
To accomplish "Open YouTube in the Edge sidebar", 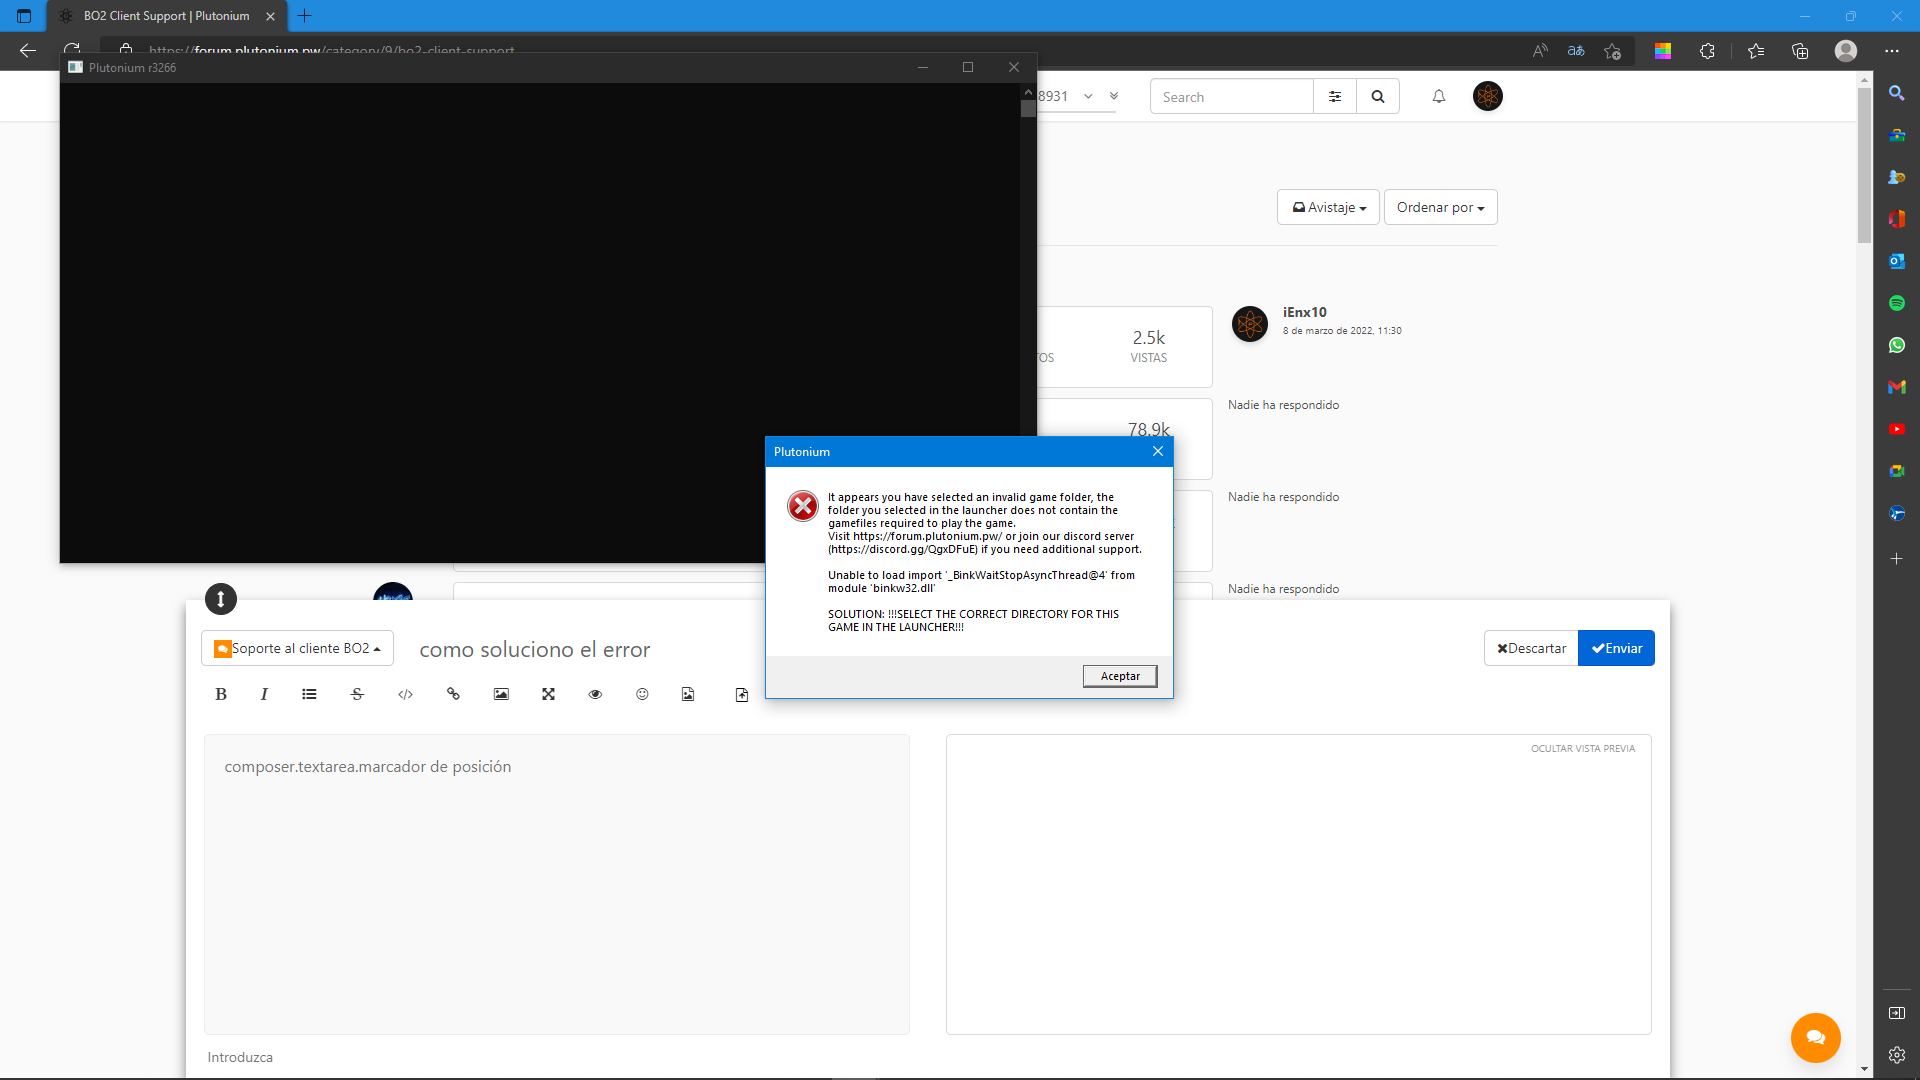I will click(1896, 429).
